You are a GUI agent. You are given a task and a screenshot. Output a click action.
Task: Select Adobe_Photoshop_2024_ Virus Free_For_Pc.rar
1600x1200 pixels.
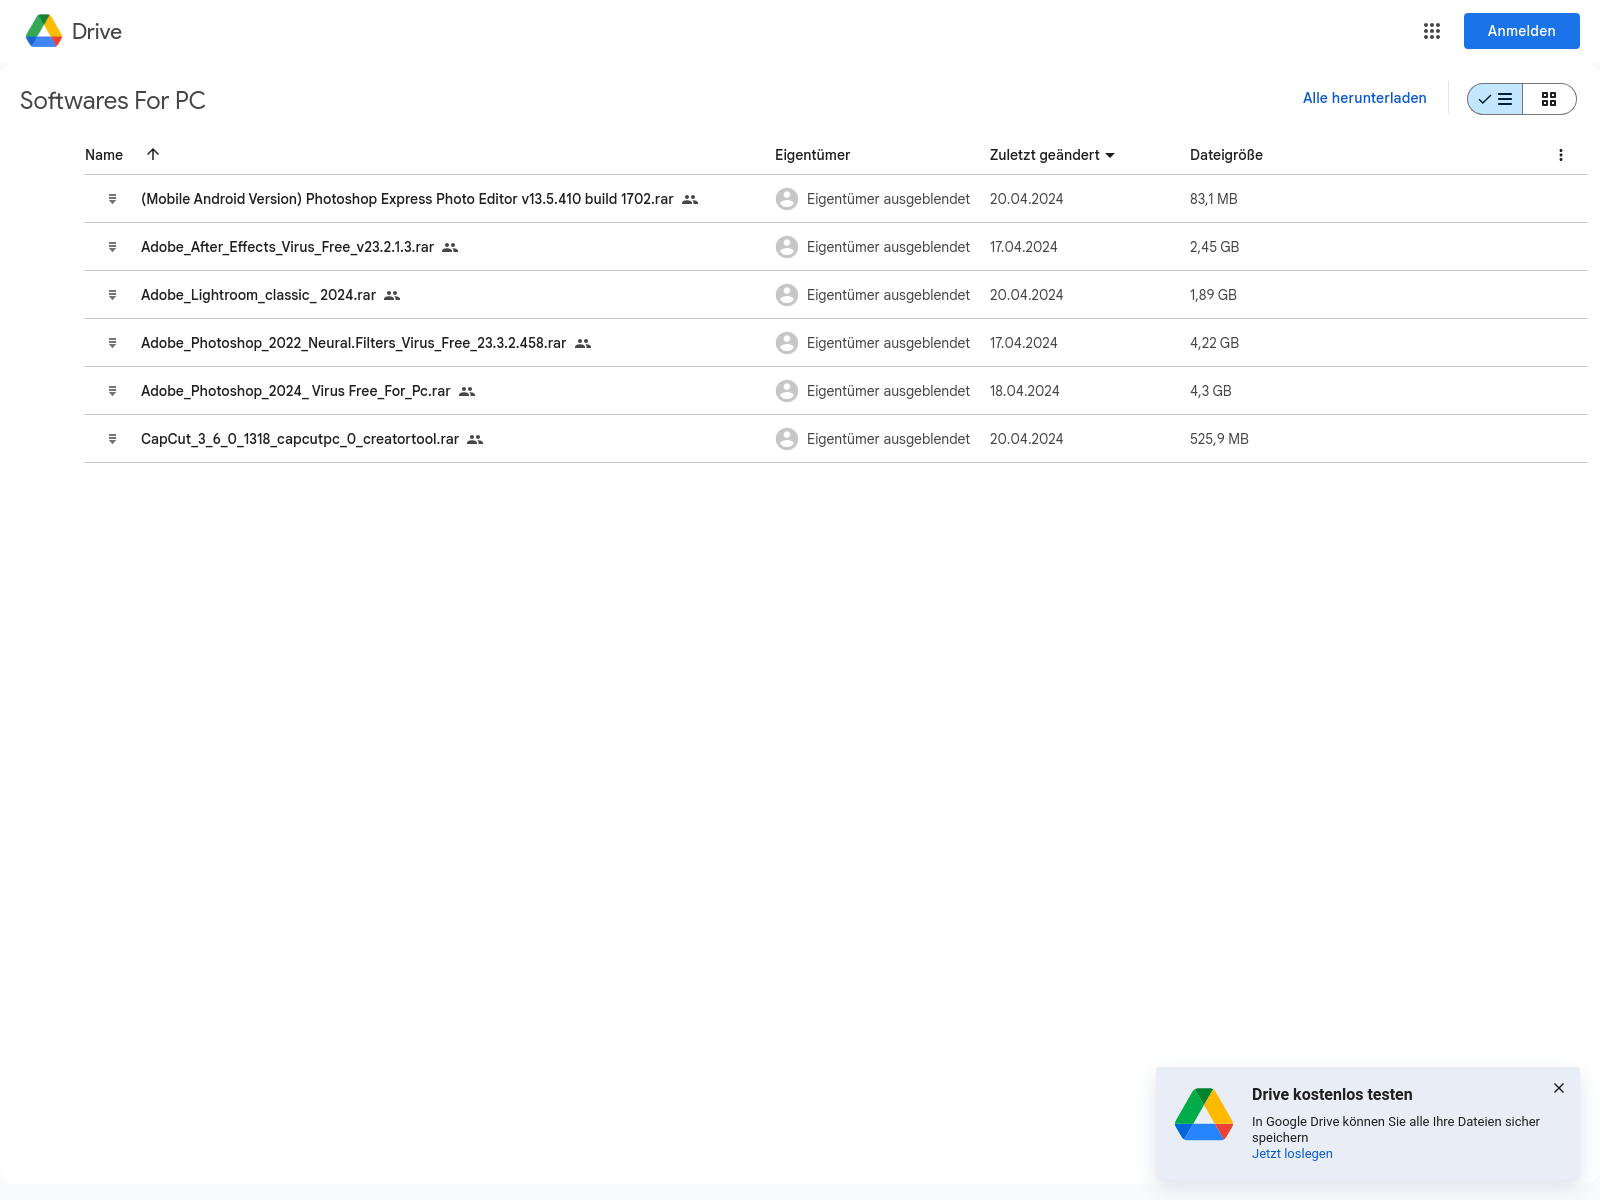pos(296,391)
